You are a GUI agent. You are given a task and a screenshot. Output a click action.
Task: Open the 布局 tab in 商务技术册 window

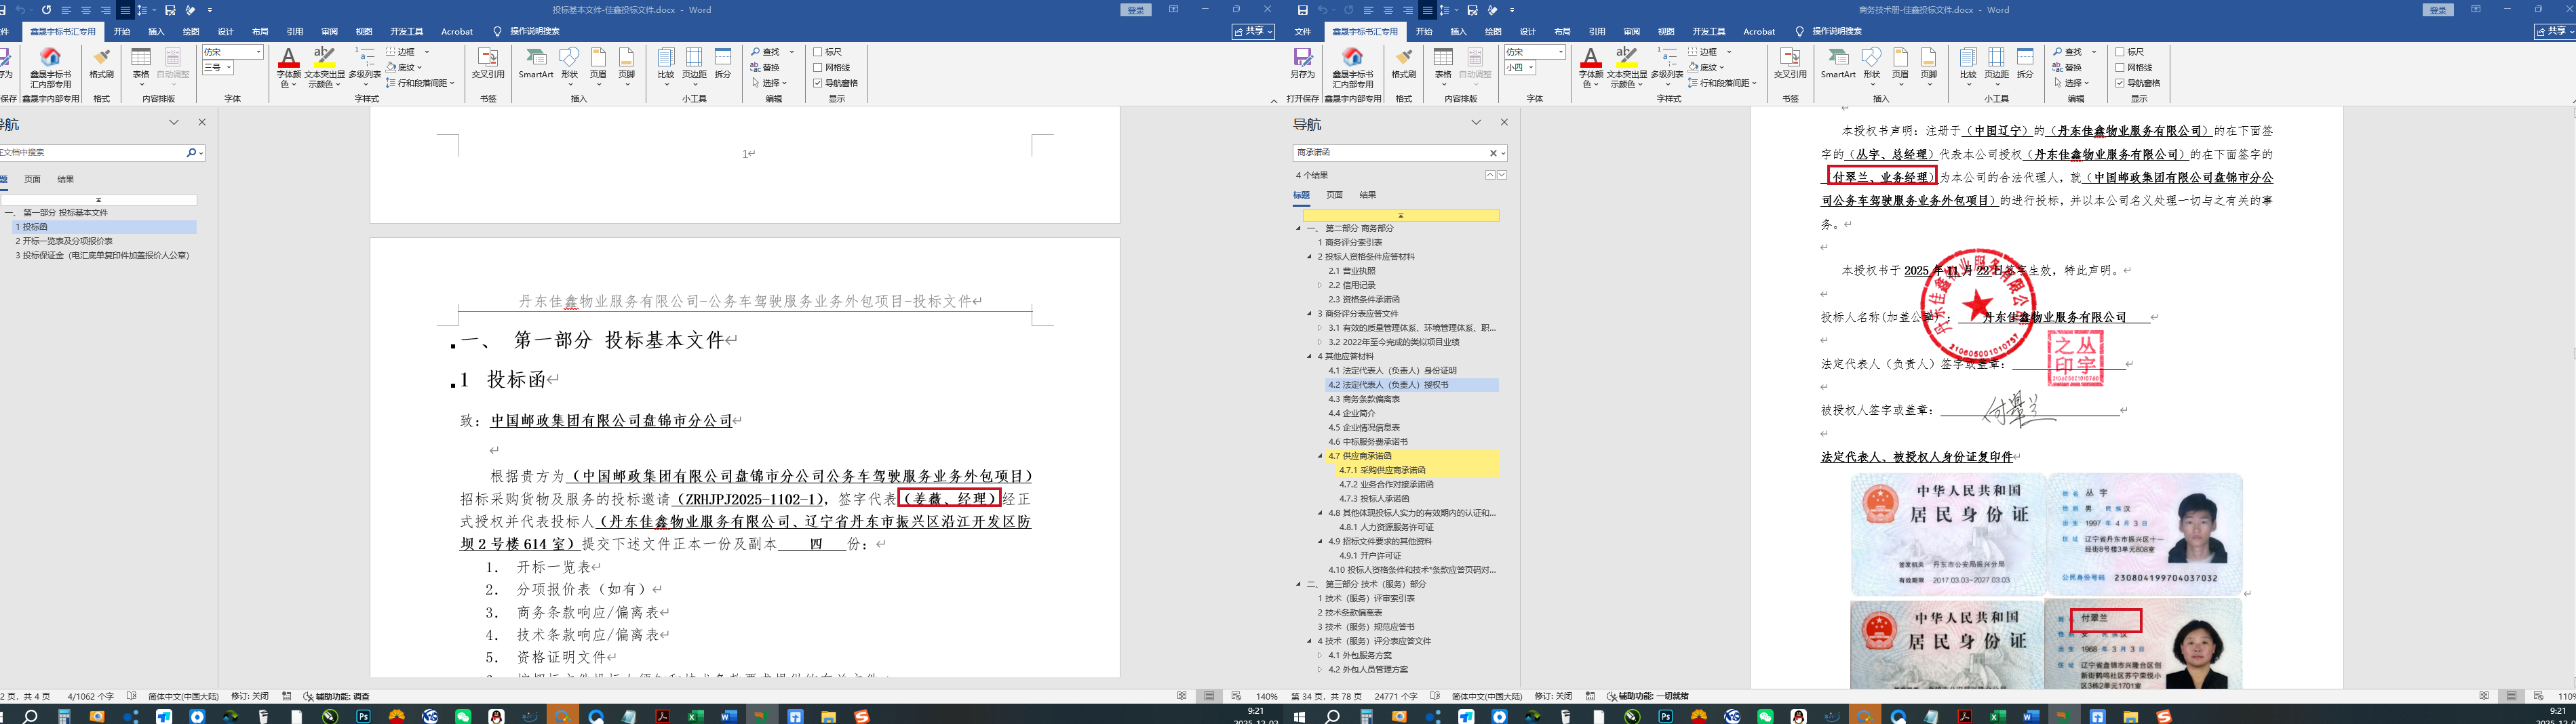[x=1562, y=32]
